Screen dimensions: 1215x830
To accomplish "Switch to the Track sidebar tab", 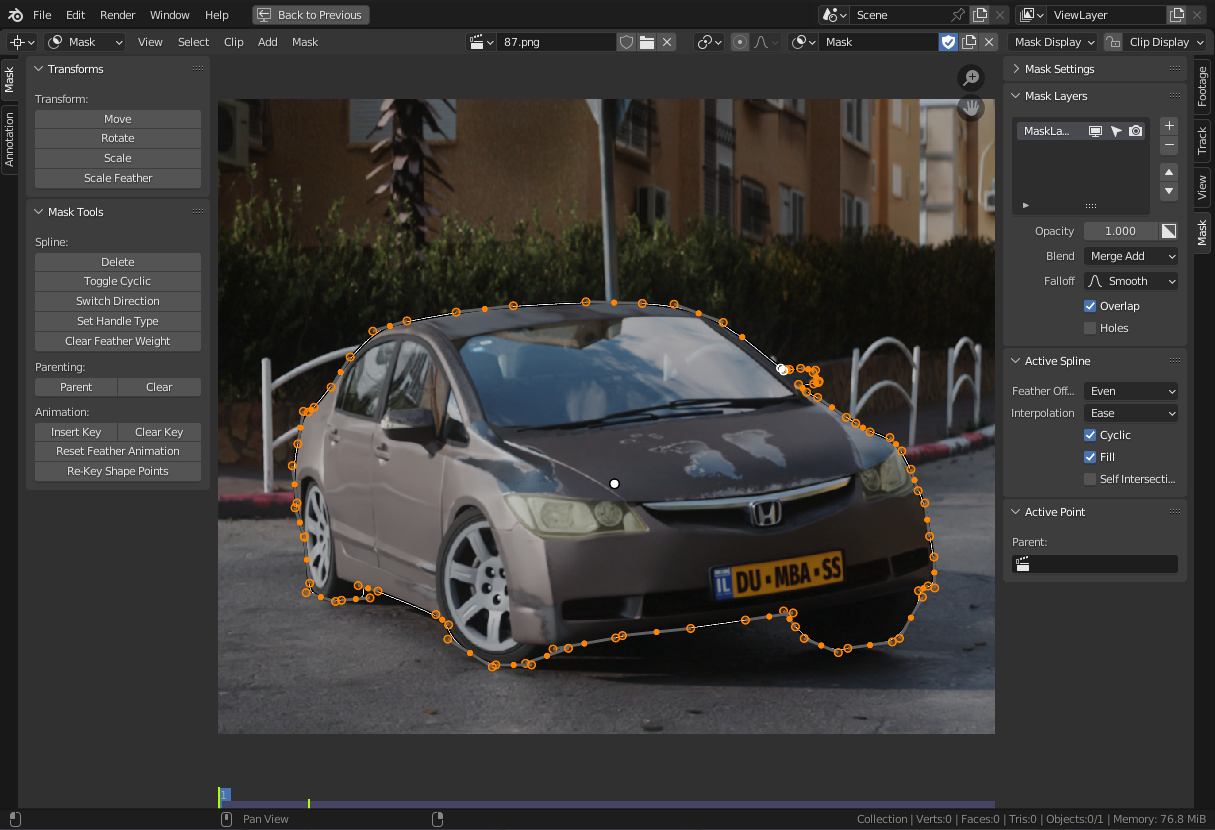I will (1202, 139).
